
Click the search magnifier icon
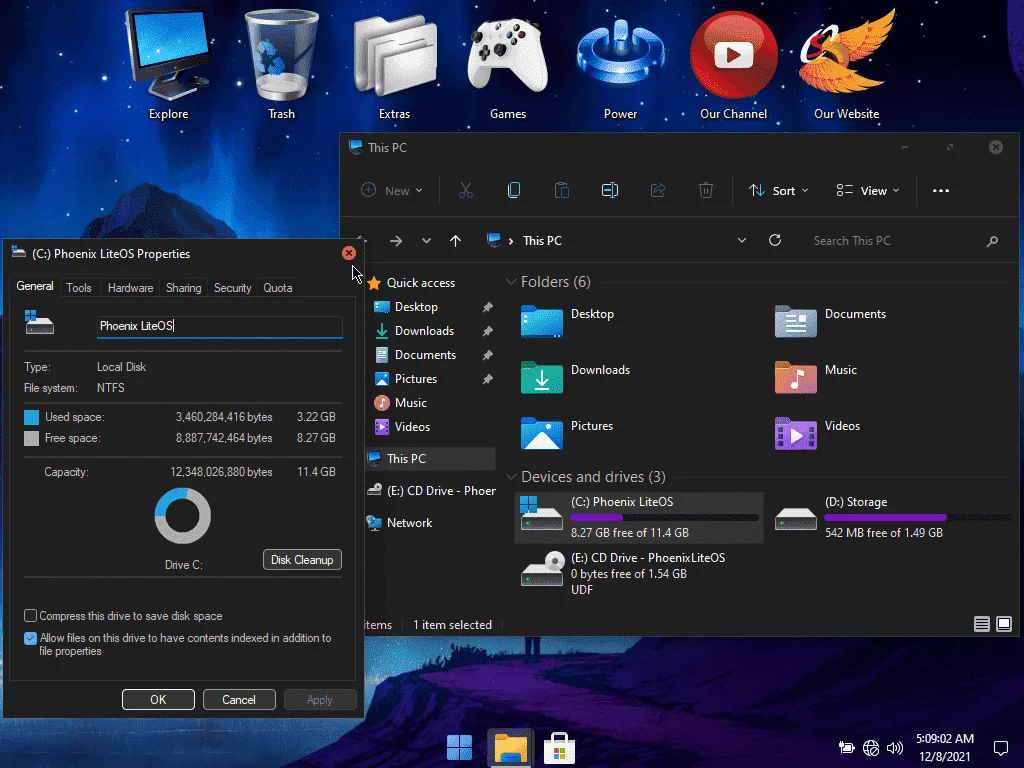[992, 241]
